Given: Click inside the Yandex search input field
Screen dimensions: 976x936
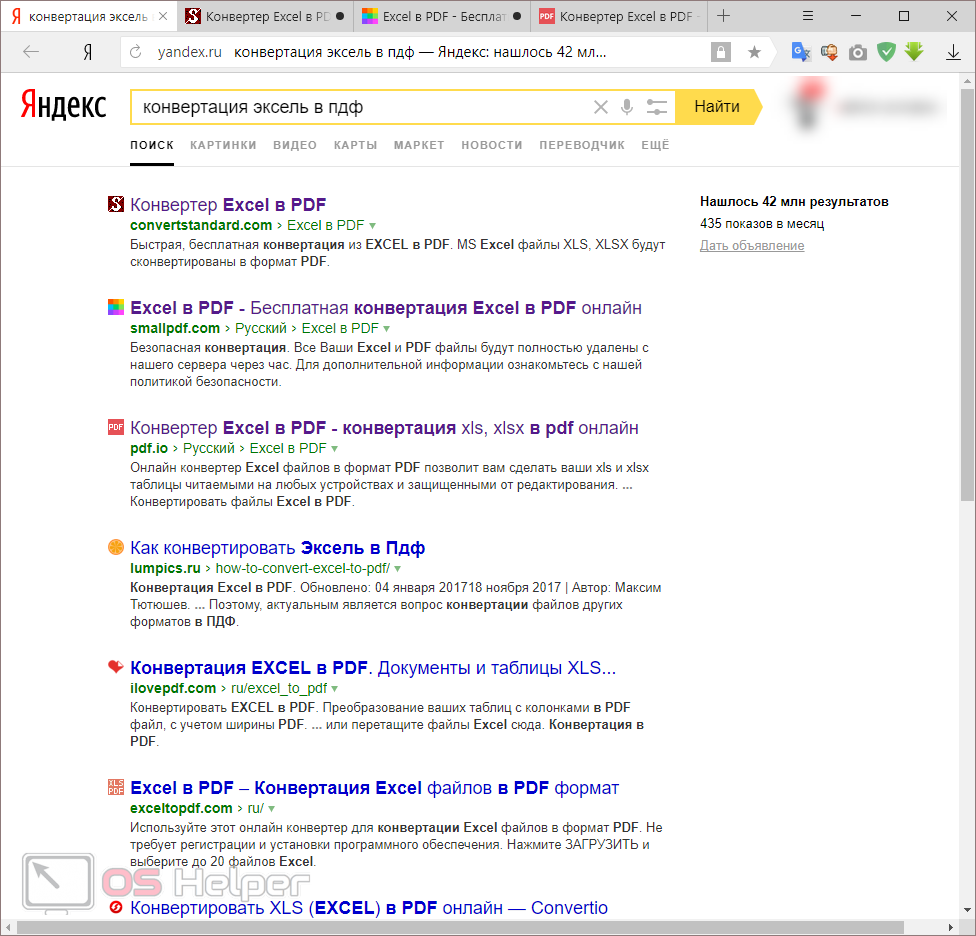Looking at the screenshot, I should pos(360,107).
